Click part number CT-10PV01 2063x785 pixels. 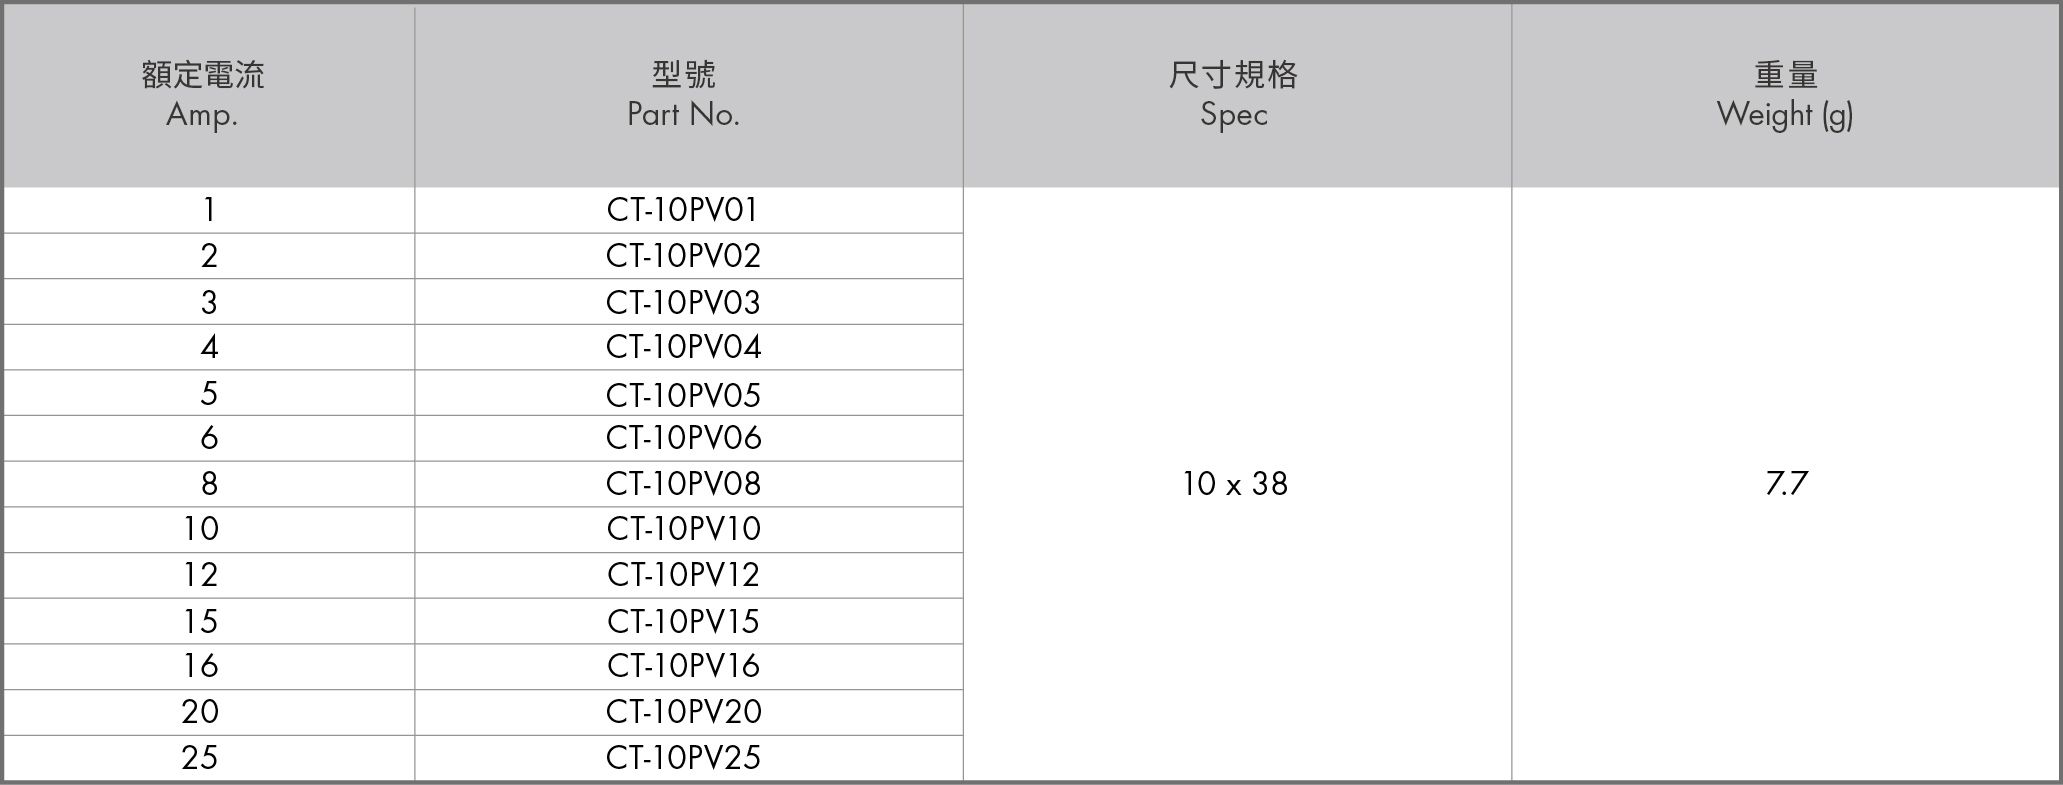point(684,210)
